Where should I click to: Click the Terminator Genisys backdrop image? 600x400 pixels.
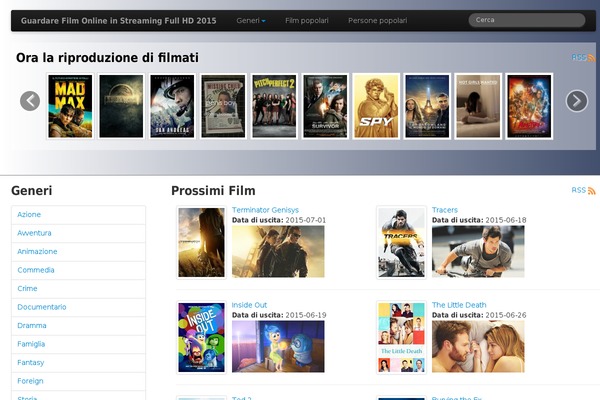[278, 251]
